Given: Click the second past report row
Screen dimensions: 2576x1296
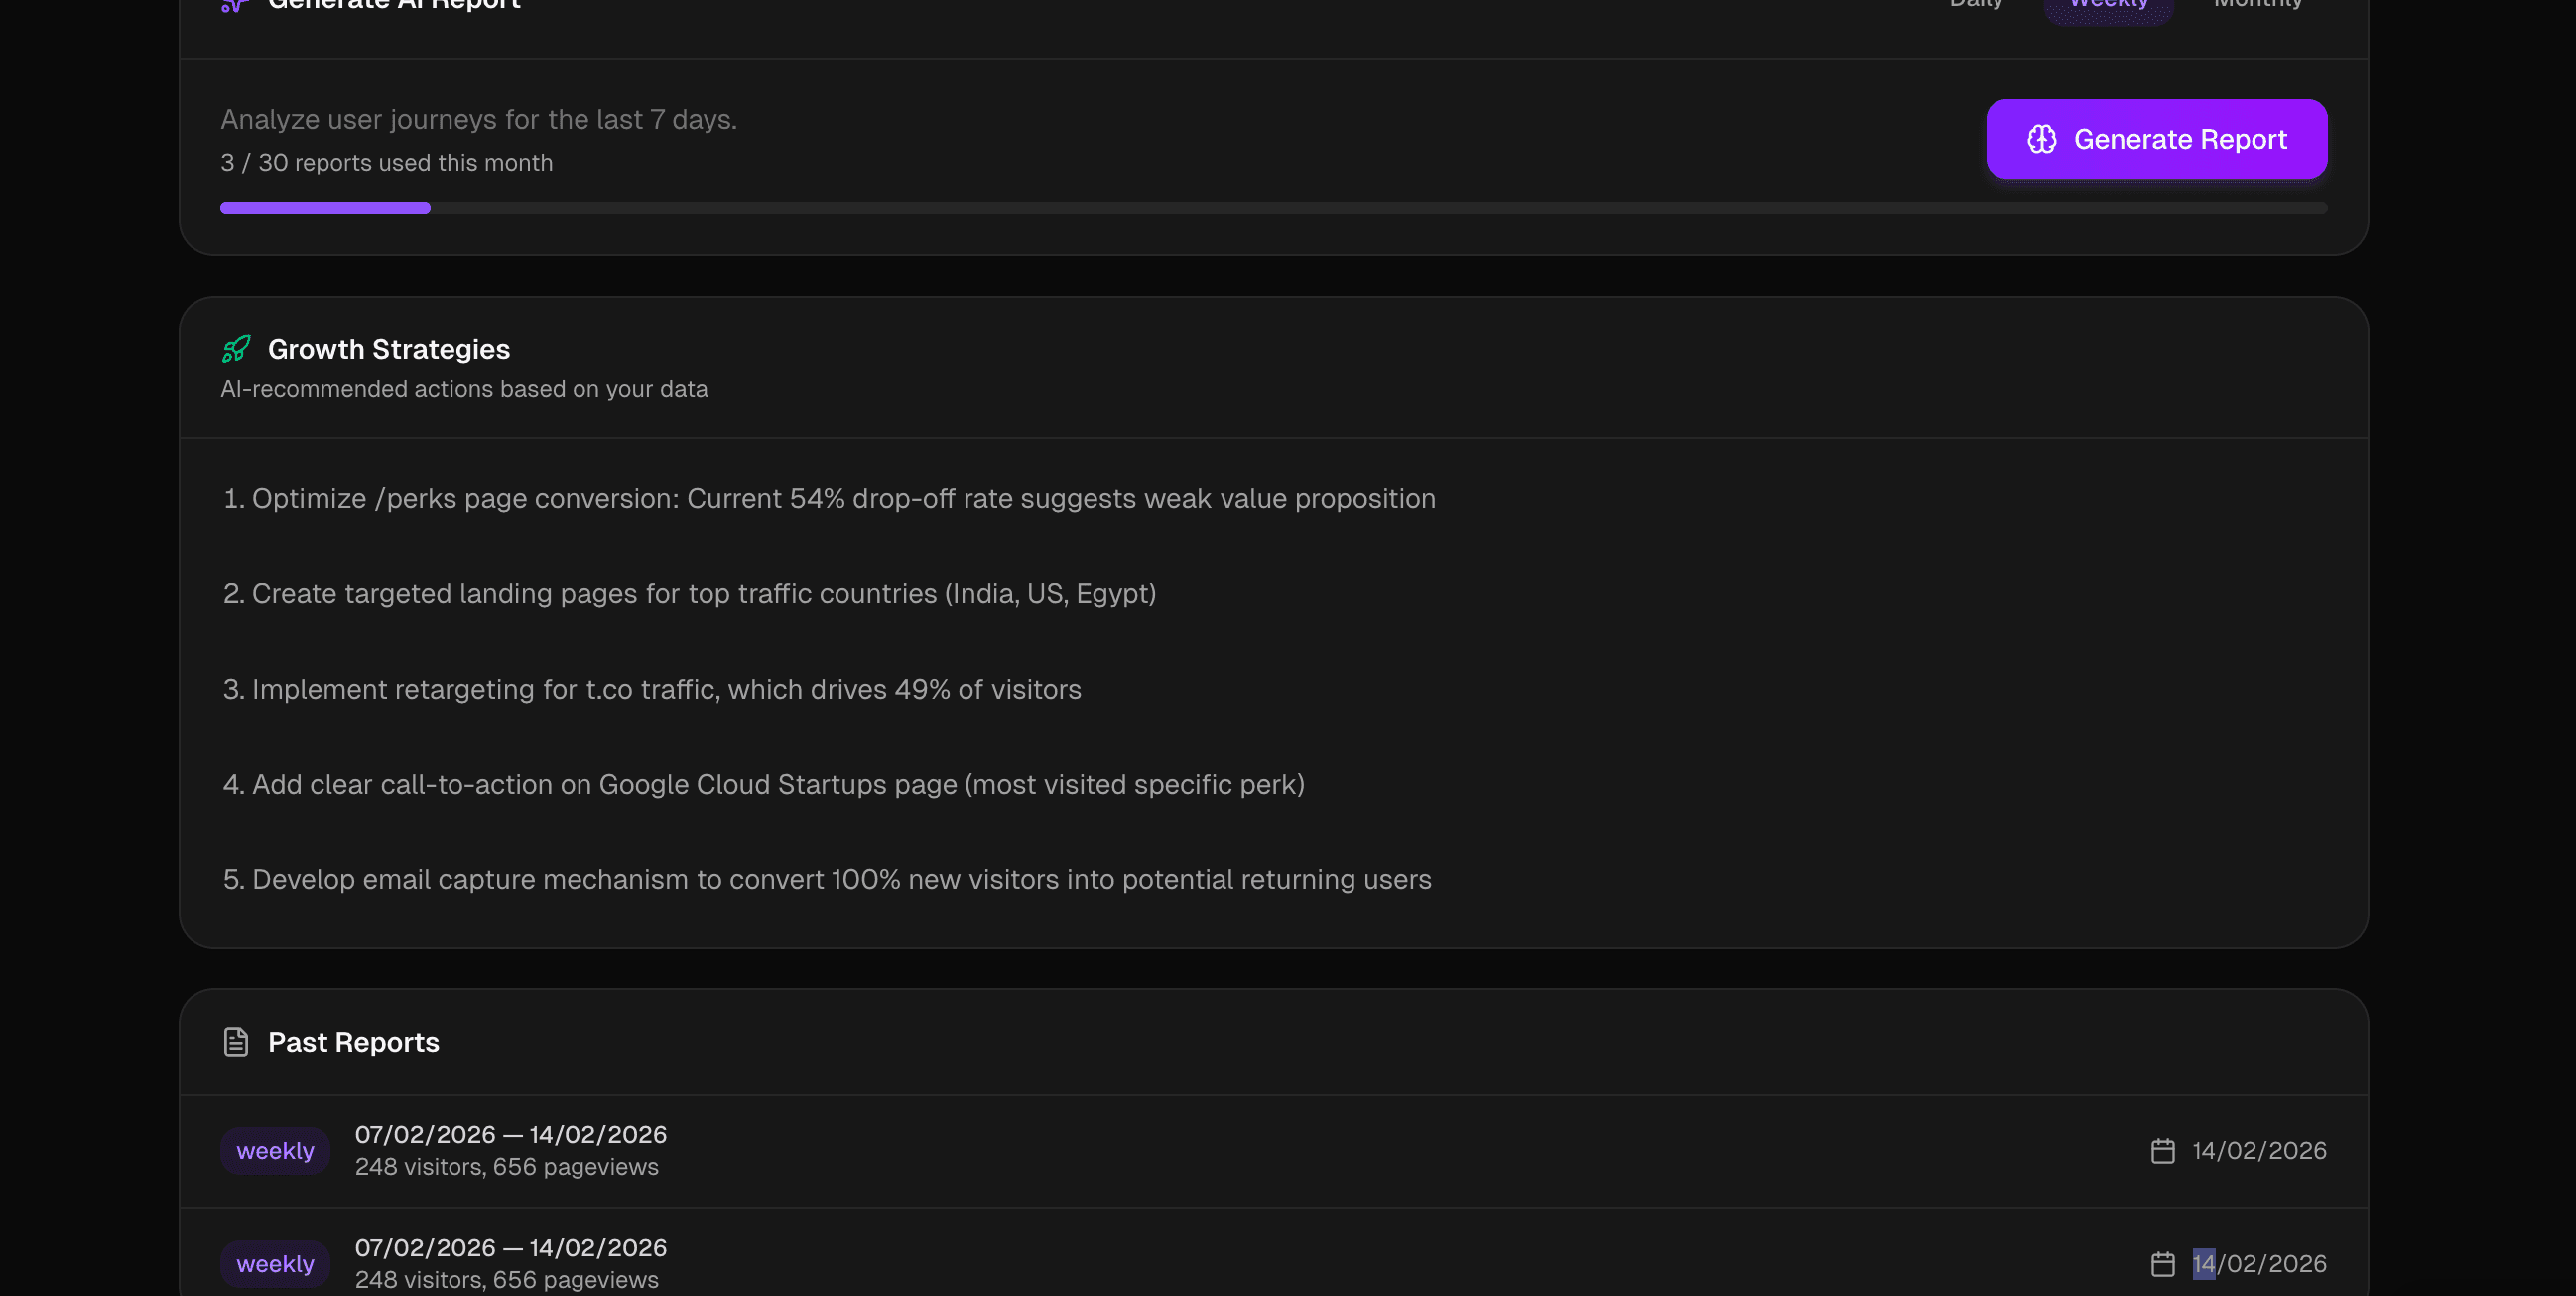Looking at the screenshot, I should click(x=1272, y=1263).
